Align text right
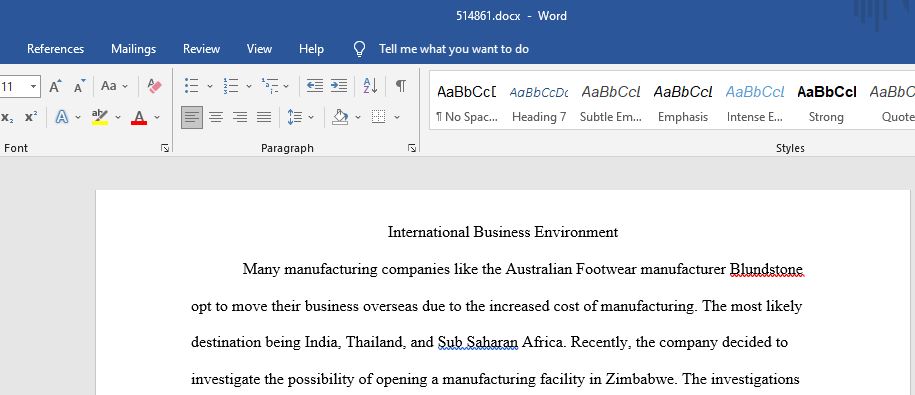The width and height of the screenshot is (915, 395). [x=240, y=117]
